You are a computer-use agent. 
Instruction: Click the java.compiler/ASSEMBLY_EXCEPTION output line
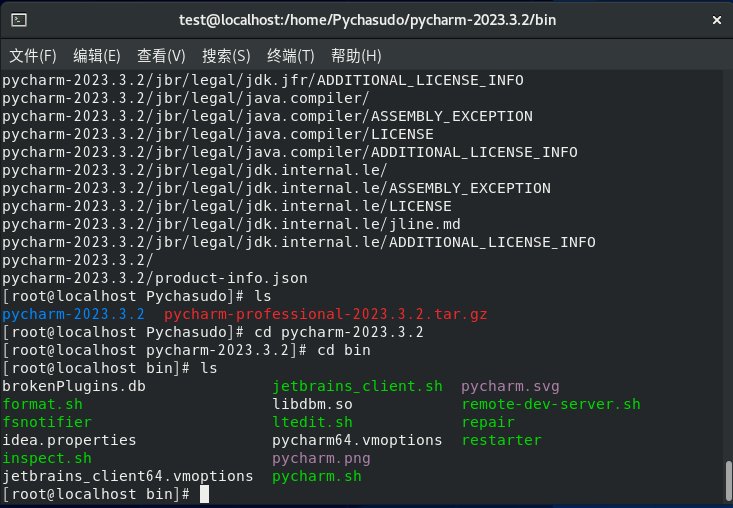coord(267,116)
